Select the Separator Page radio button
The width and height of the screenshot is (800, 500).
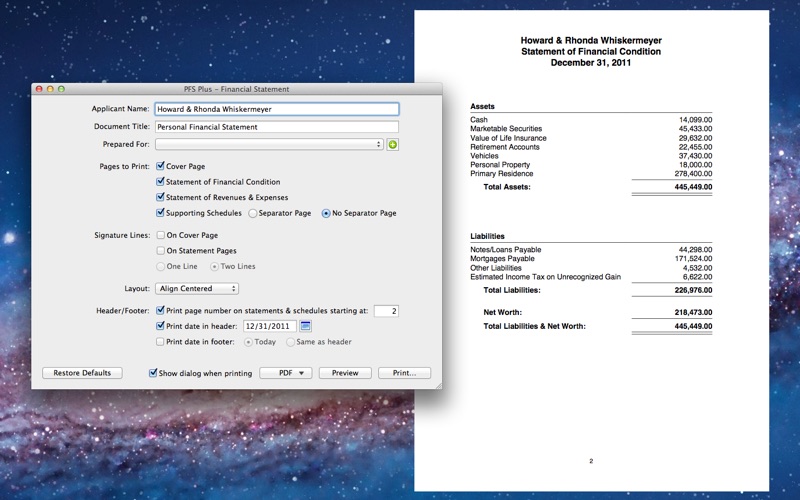point(253,214)
